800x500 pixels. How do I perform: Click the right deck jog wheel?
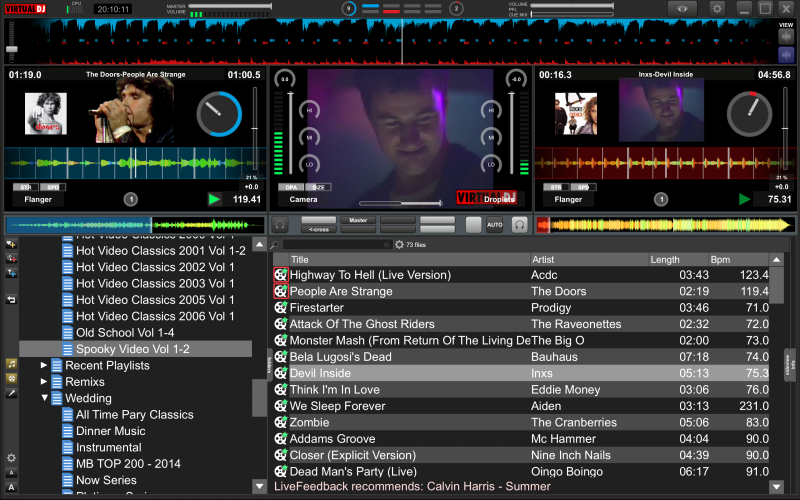pos(749,114)
